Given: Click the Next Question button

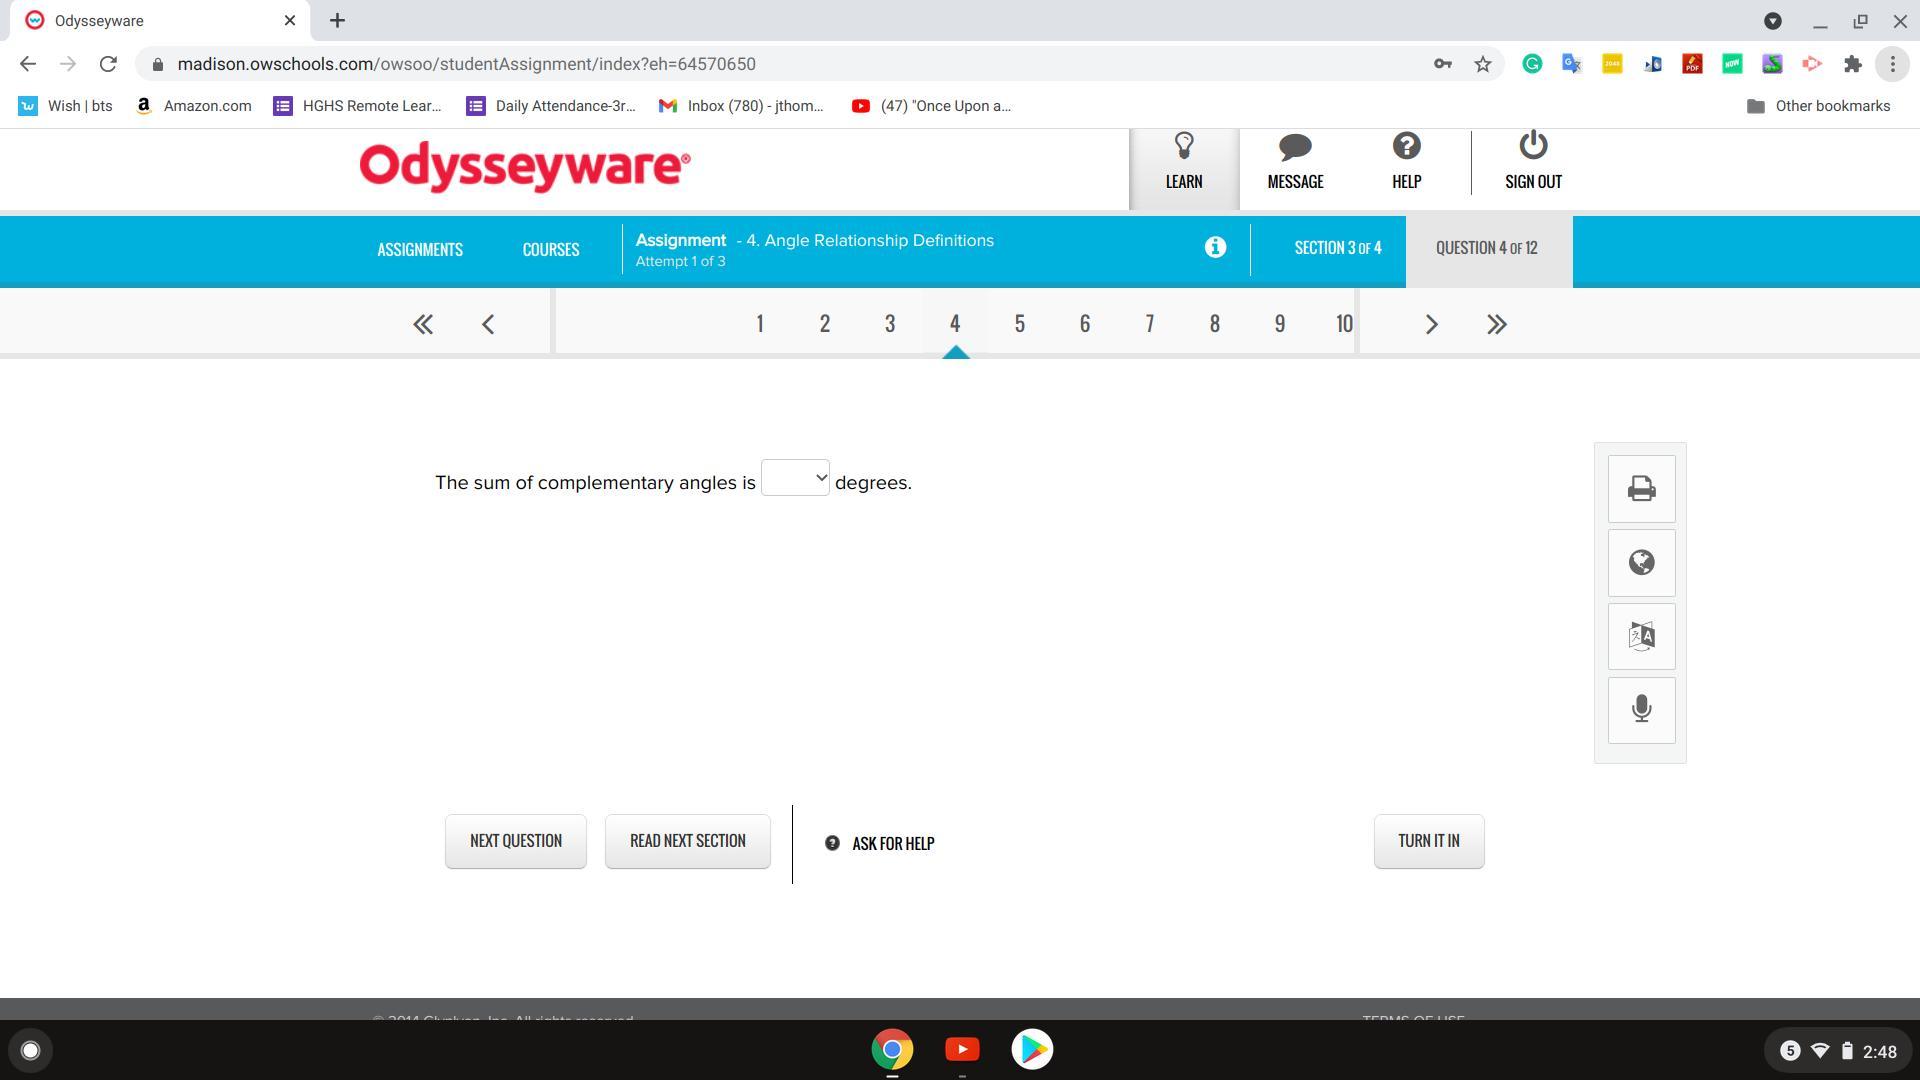Looking at the screenshot, I should pyautogui.click(x=515, y=841).
